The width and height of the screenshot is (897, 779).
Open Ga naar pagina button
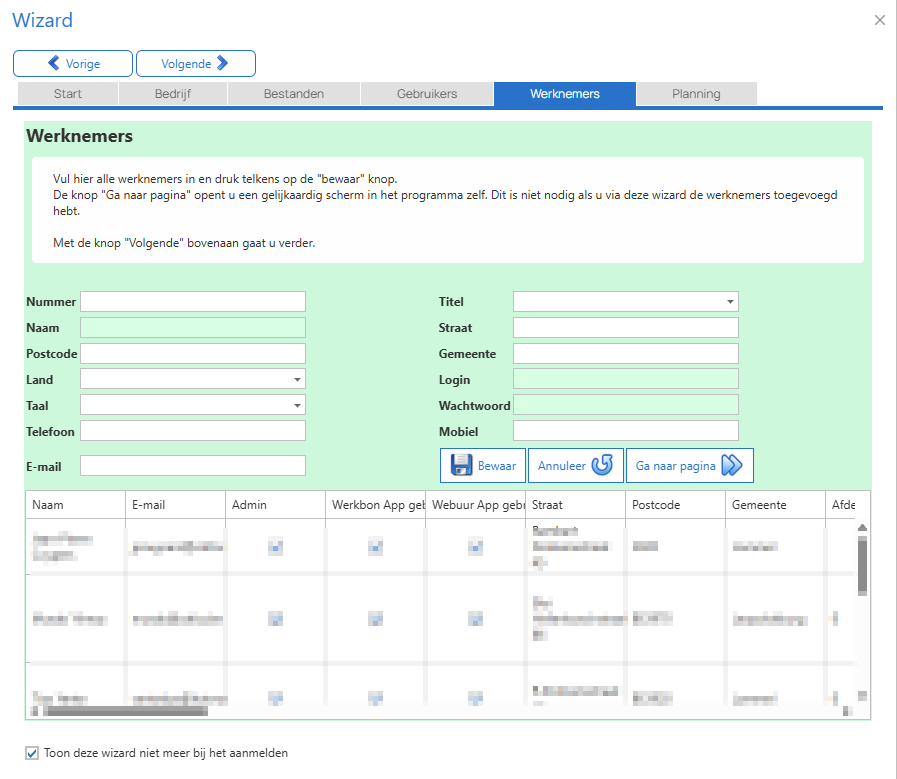pos(689,466)
